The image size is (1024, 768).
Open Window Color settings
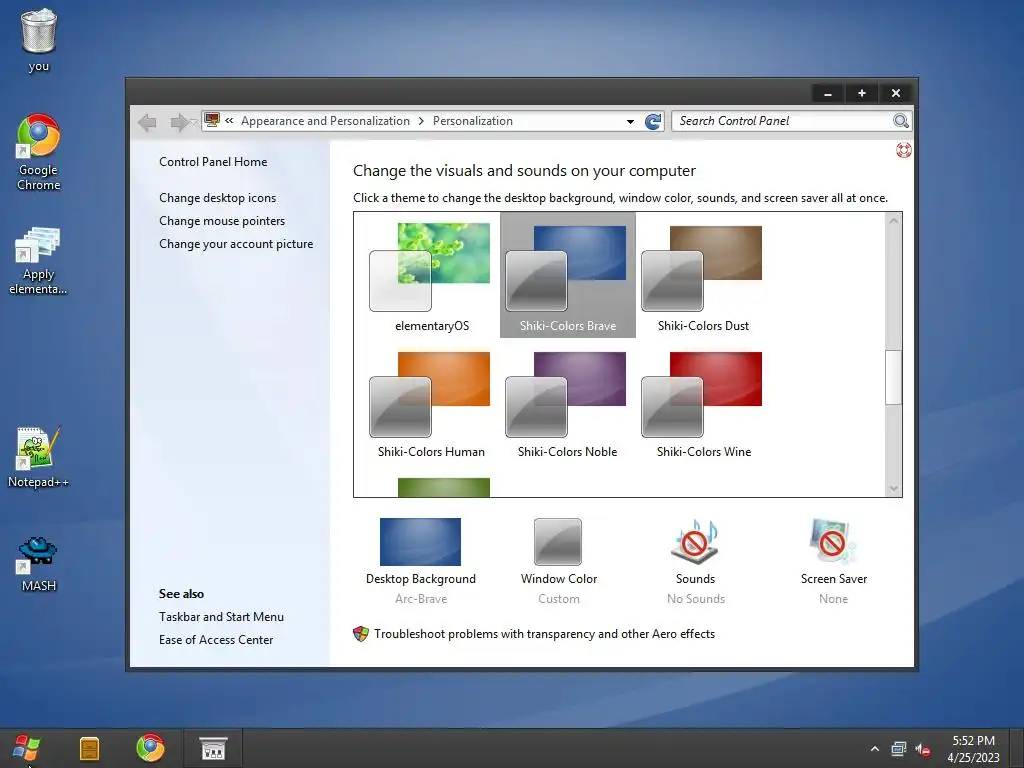(558, 561)
